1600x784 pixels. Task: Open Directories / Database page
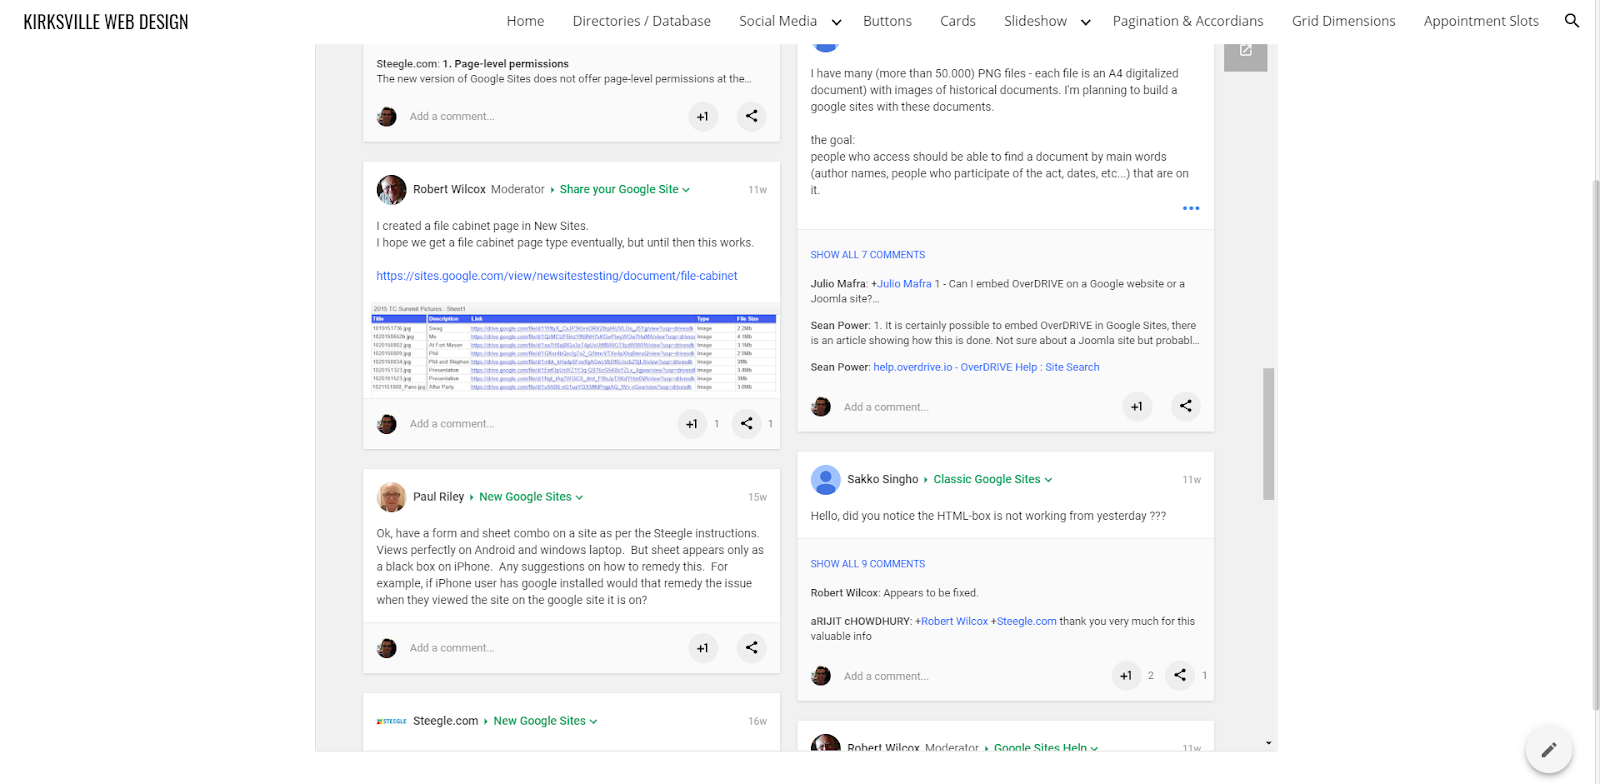642,21
